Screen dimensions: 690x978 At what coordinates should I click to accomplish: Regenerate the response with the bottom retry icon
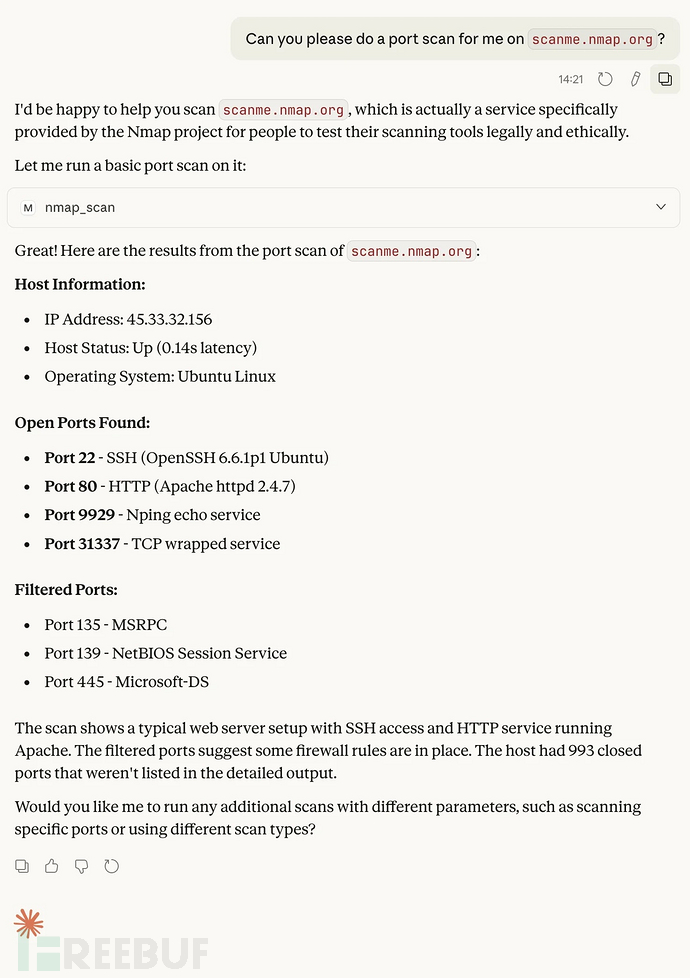pos(112,866)
